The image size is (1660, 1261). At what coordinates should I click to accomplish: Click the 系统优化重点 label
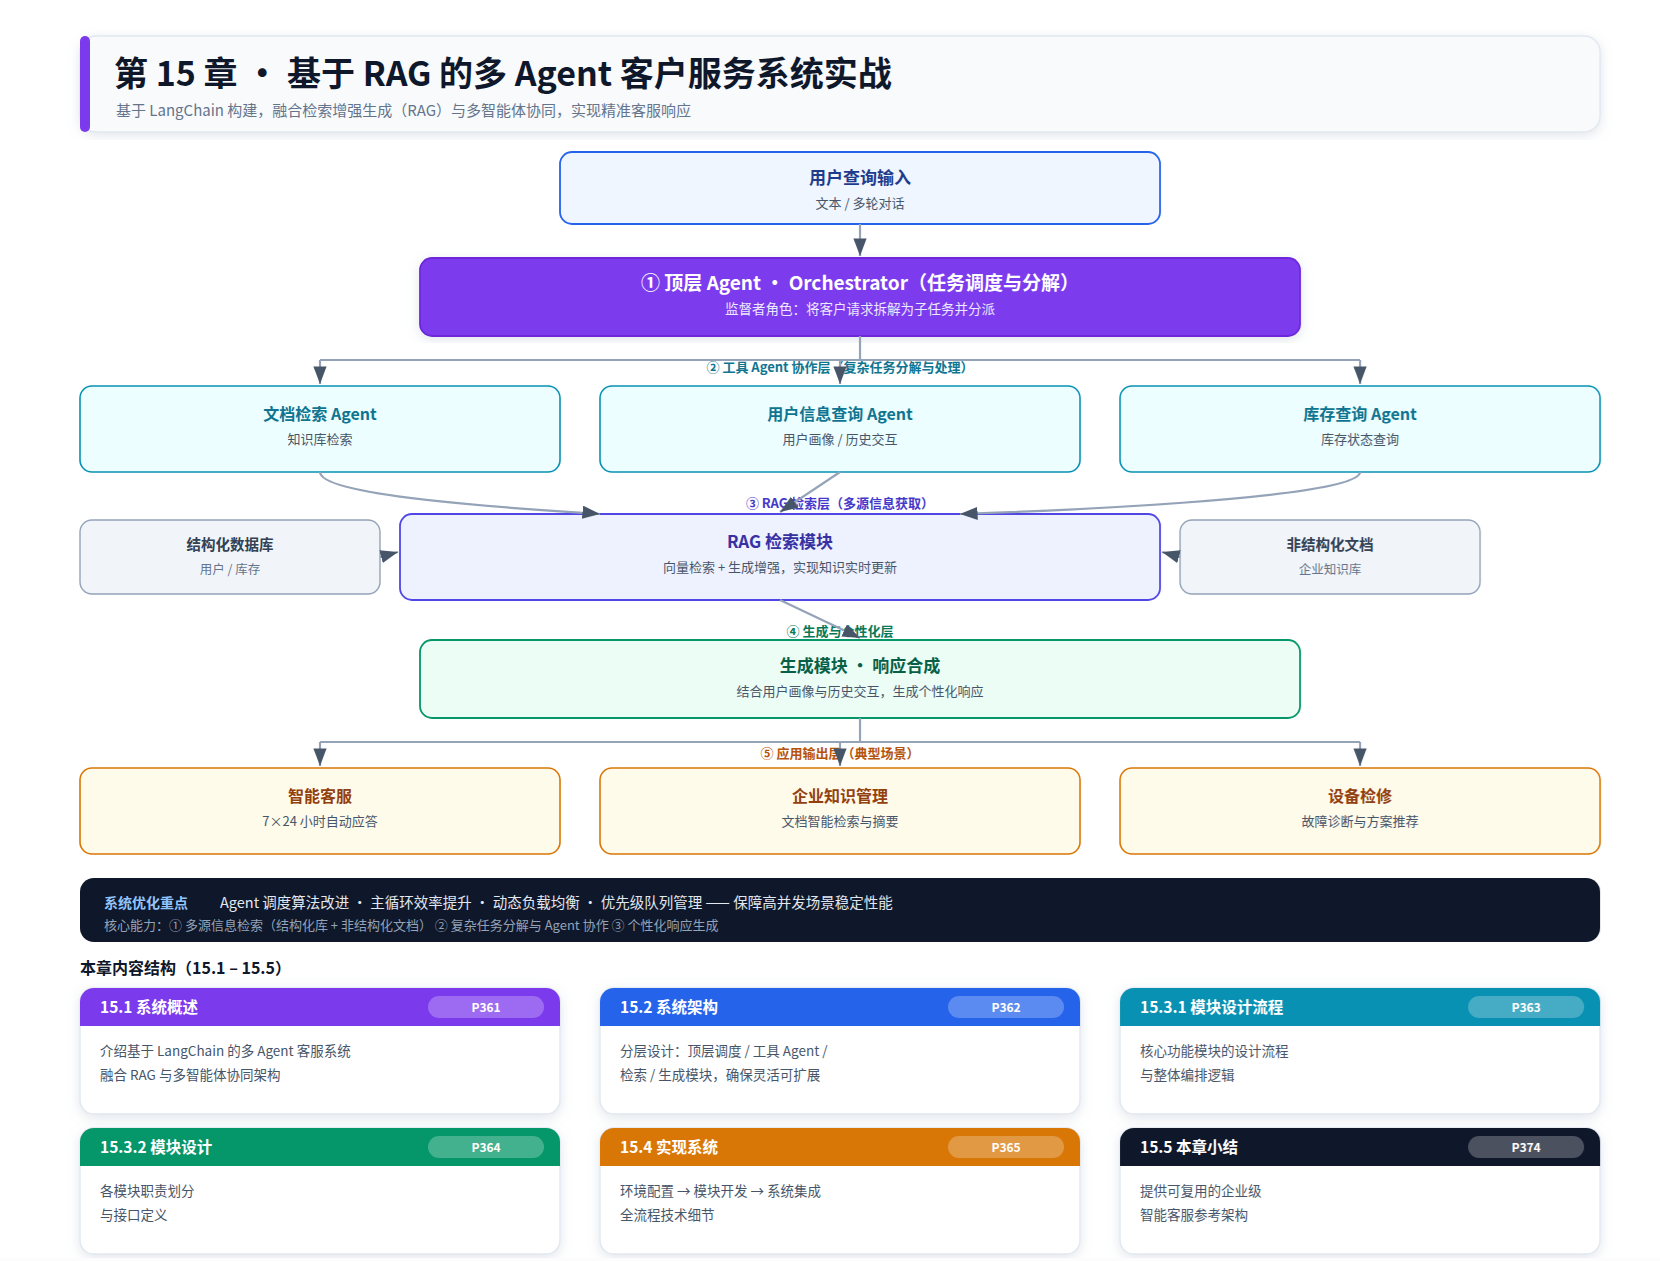146,903
